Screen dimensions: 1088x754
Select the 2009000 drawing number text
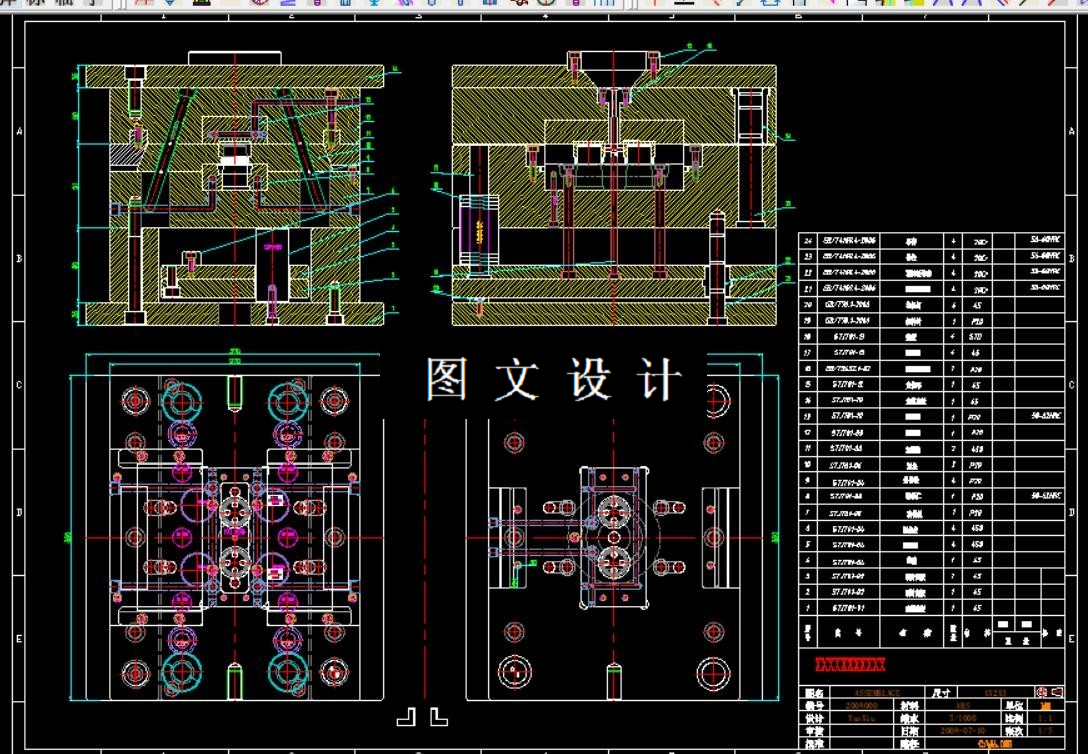861,705
